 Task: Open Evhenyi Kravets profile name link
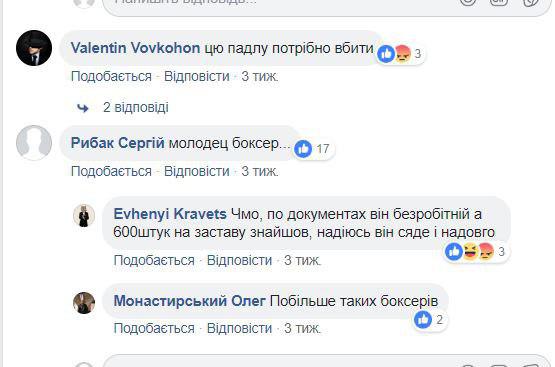(170, 214)
